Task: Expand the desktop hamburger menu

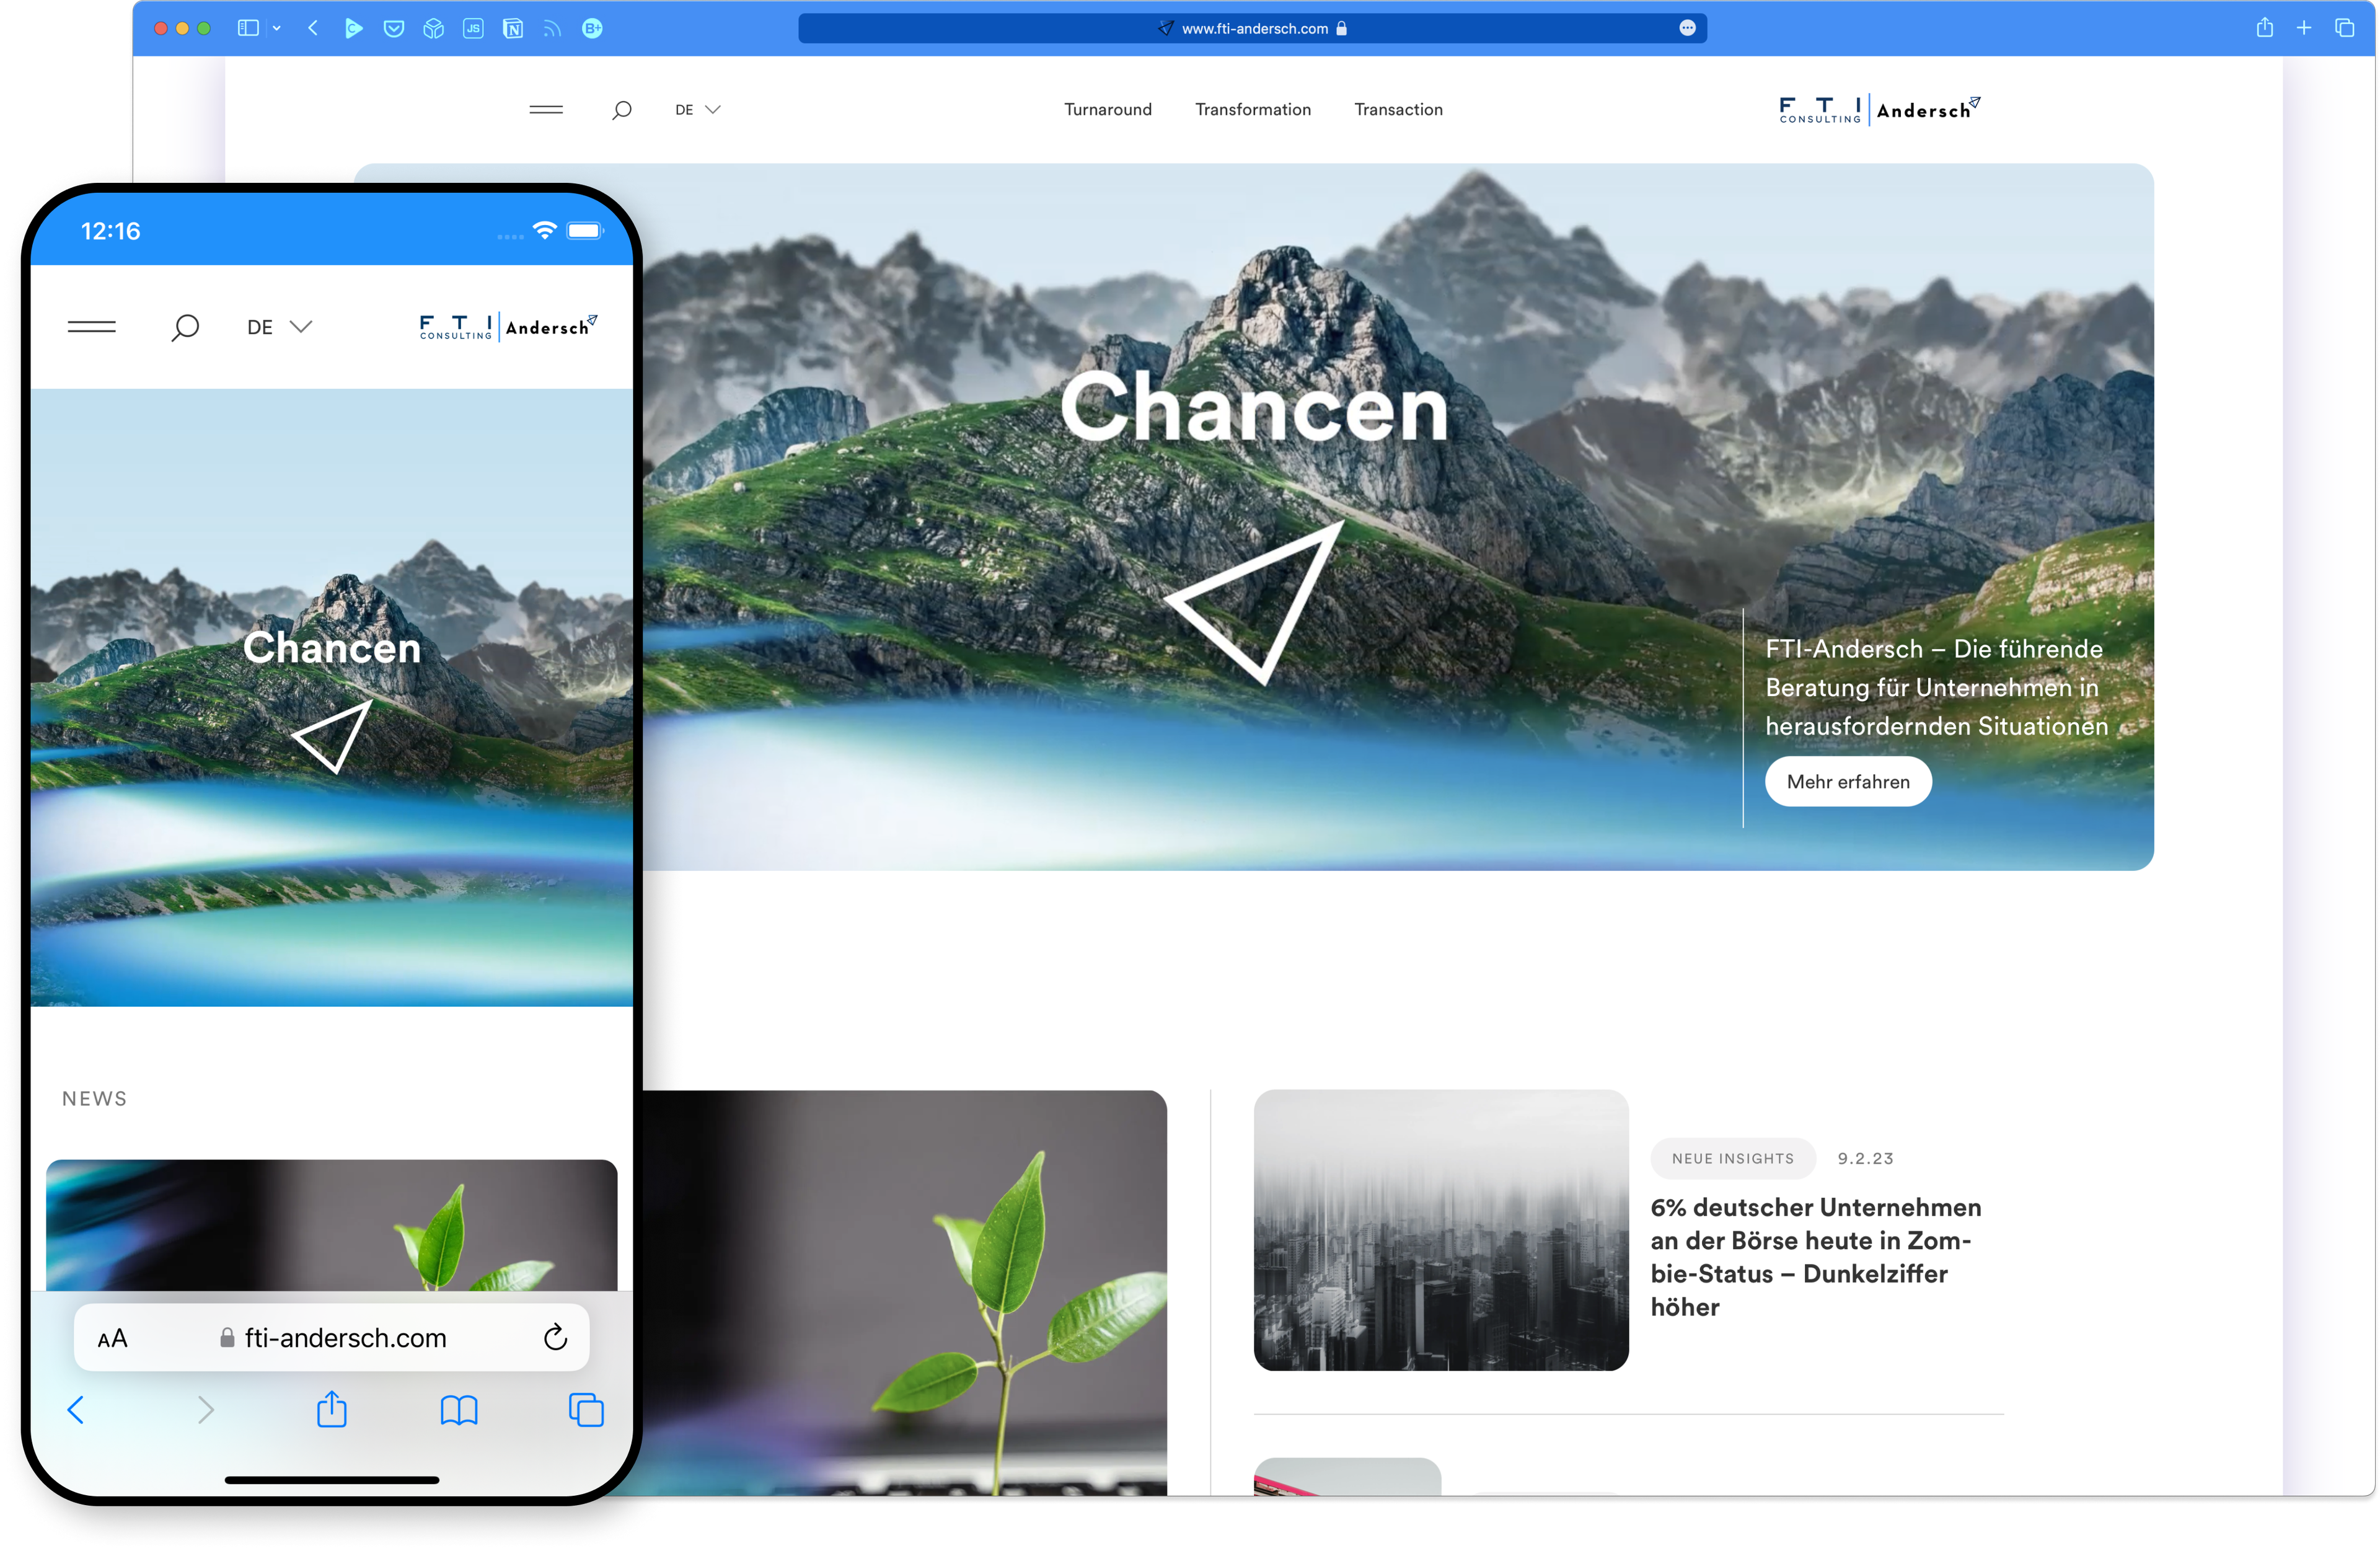Action: 547,109
